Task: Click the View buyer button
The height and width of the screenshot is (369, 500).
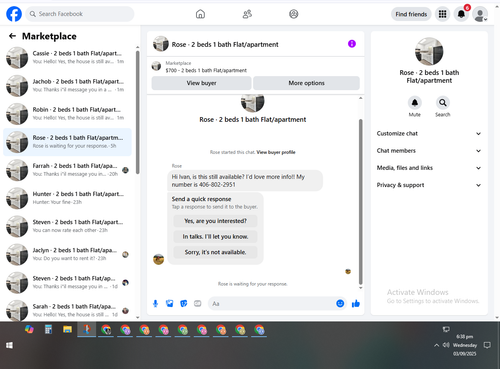Action: click(201, 83)
